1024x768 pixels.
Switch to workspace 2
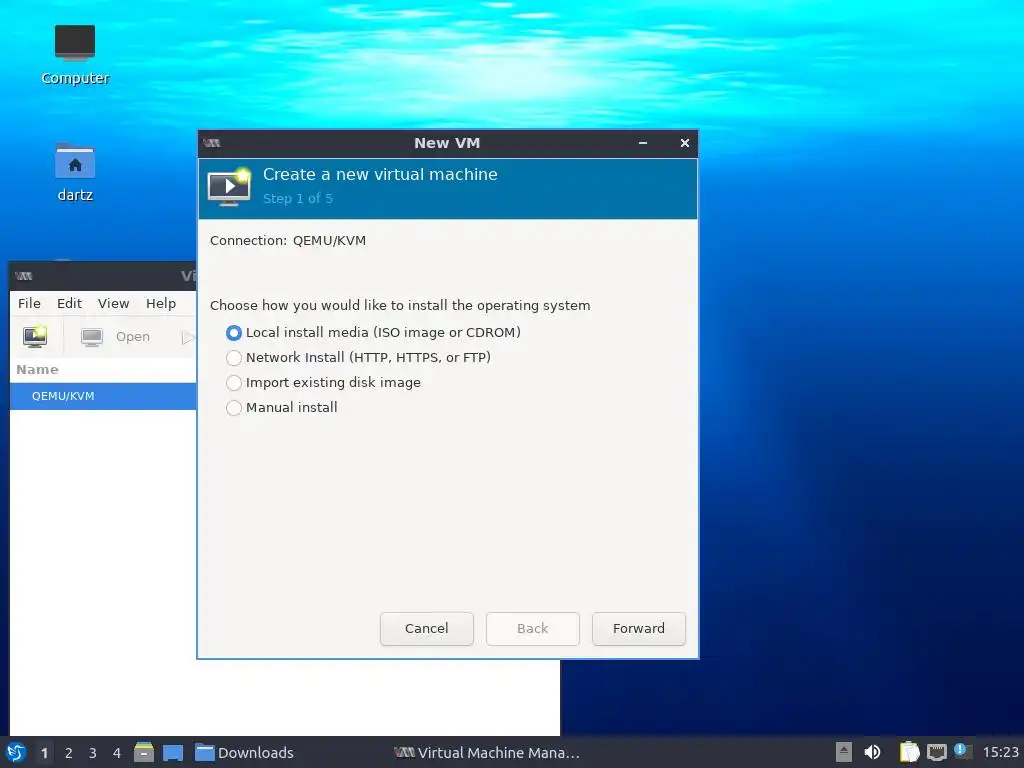pyautogui.click(x=69, y=753)
